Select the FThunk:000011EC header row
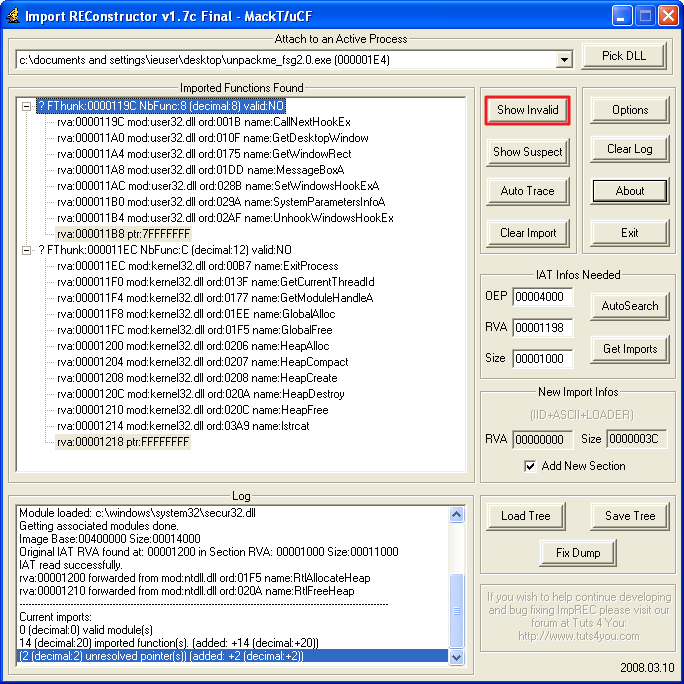The width and height of the screenshot is (684, 684). pyautogui.click(x=164, y=250)
